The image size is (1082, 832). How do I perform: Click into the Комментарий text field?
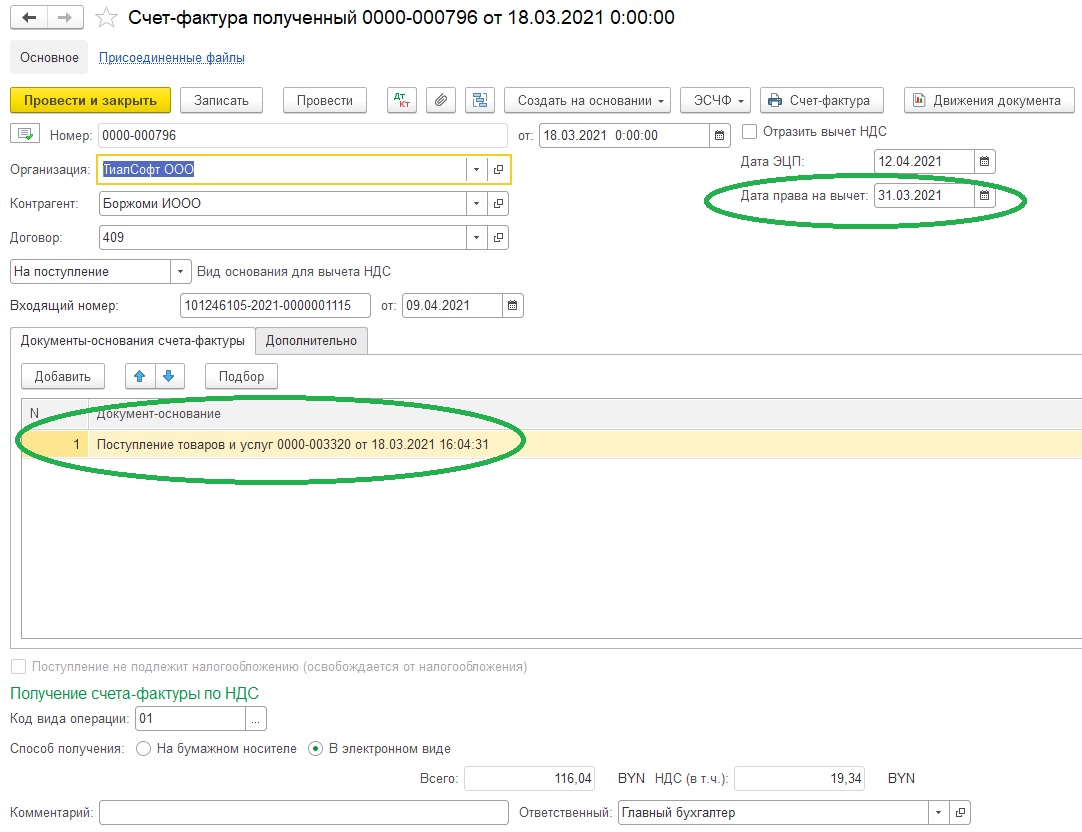point(304,813)
